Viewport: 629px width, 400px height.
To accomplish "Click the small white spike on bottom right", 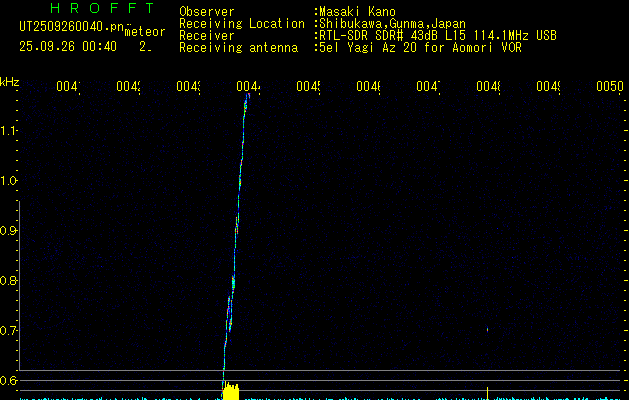I will click(x=487, y=391).
